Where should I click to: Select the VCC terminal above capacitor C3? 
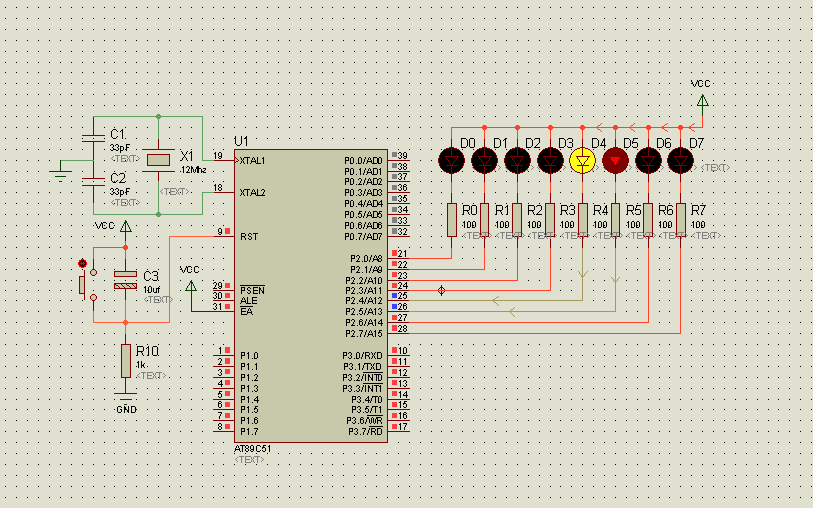click(125, 227)
